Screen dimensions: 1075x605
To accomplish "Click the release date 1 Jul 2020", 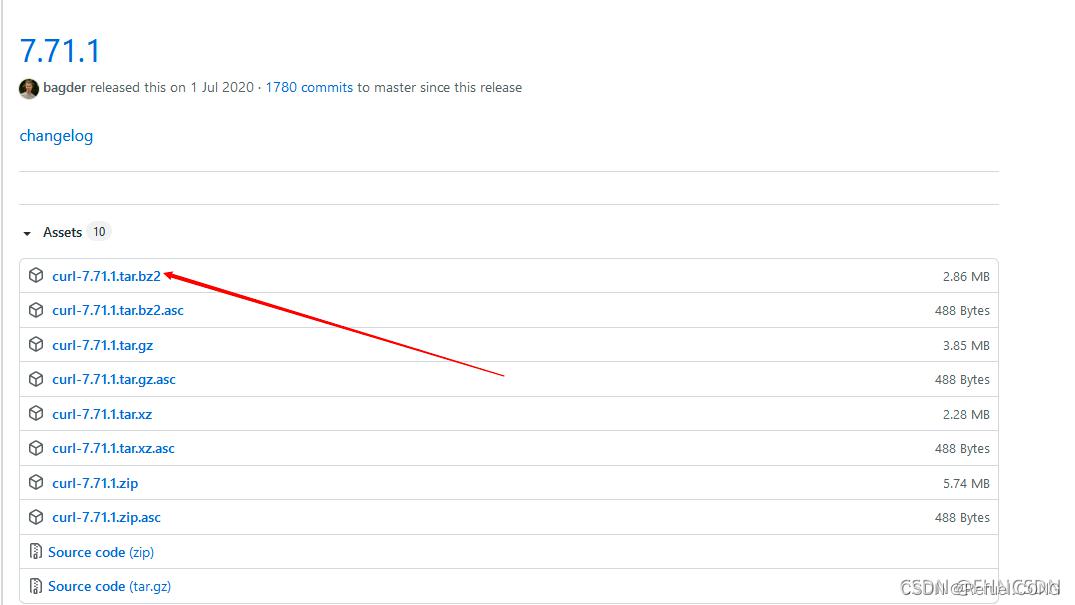I will coord(222,88).
